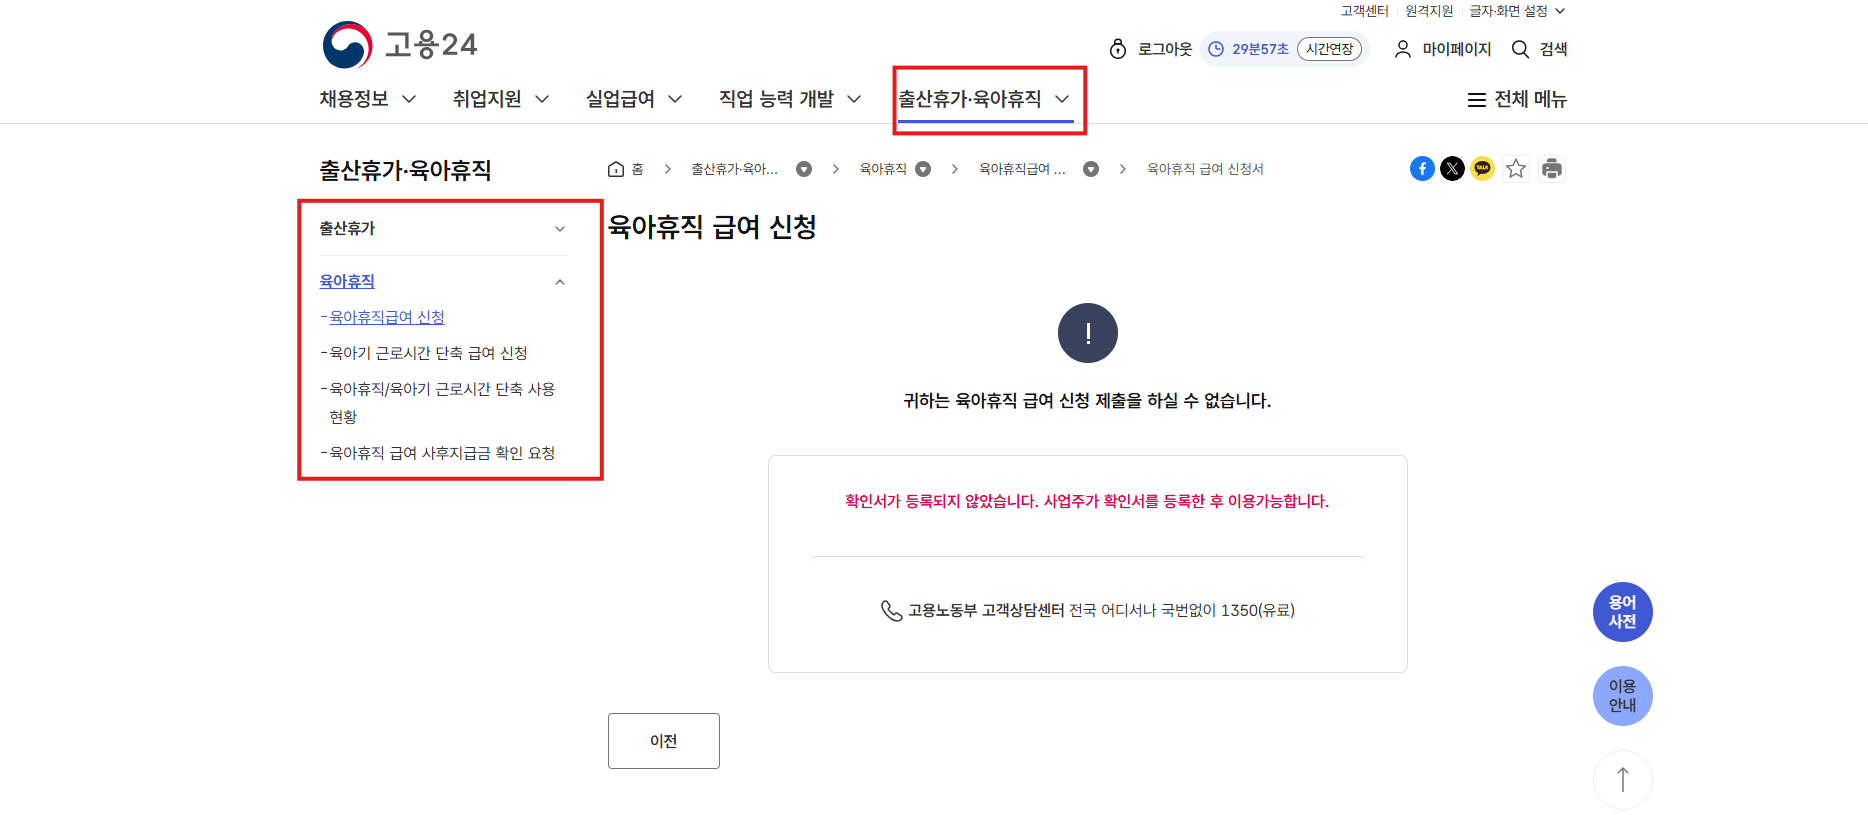
Task: Add page to favorites star
Action: click(1516, 169)
